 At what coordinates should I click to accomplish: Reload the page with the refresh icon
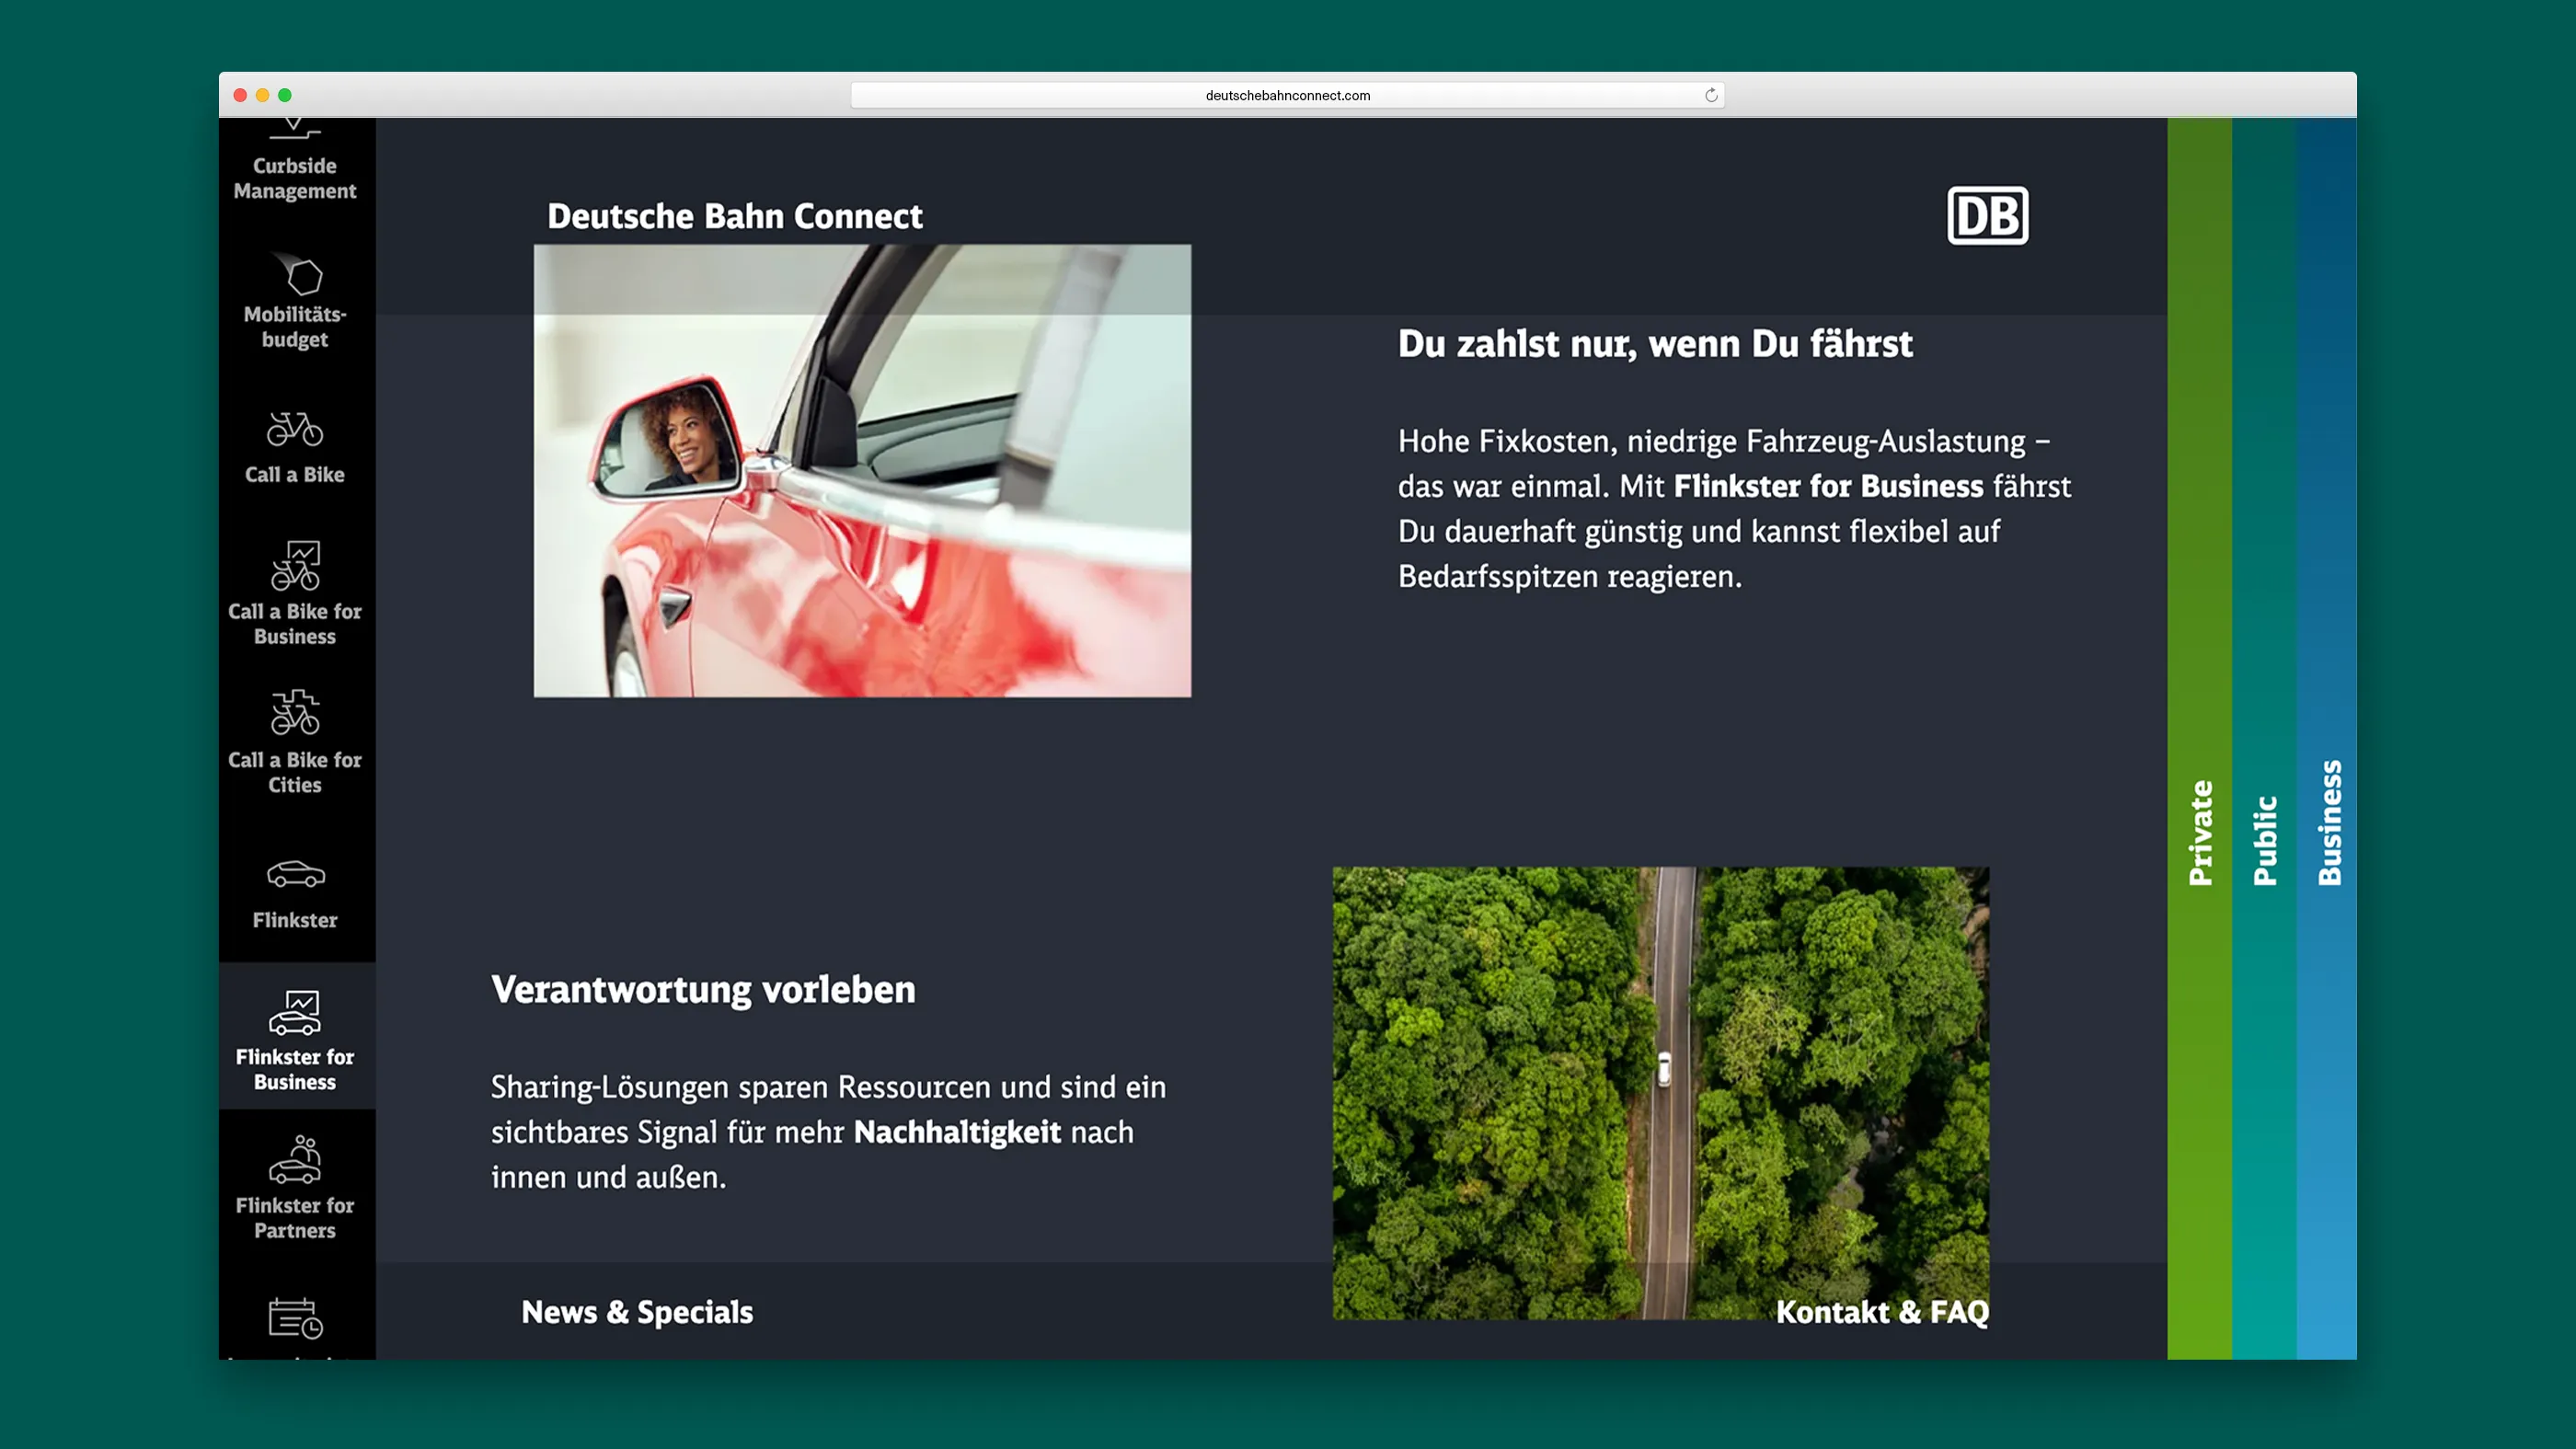1711,95
